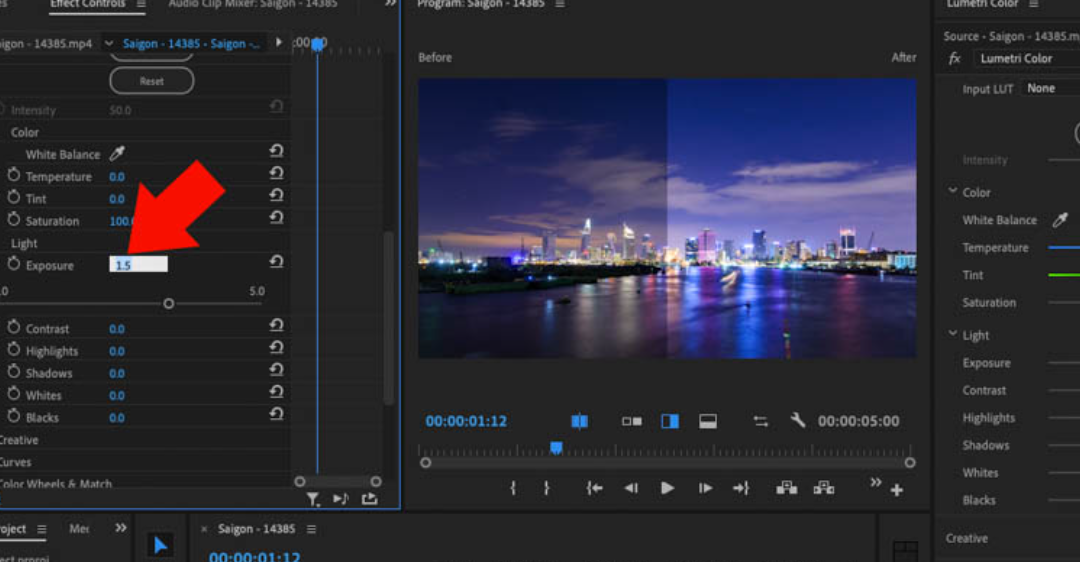Reset the Highlights parameter
The width and height of the screenshot is (1080, 562).
(x=276, y=347)
